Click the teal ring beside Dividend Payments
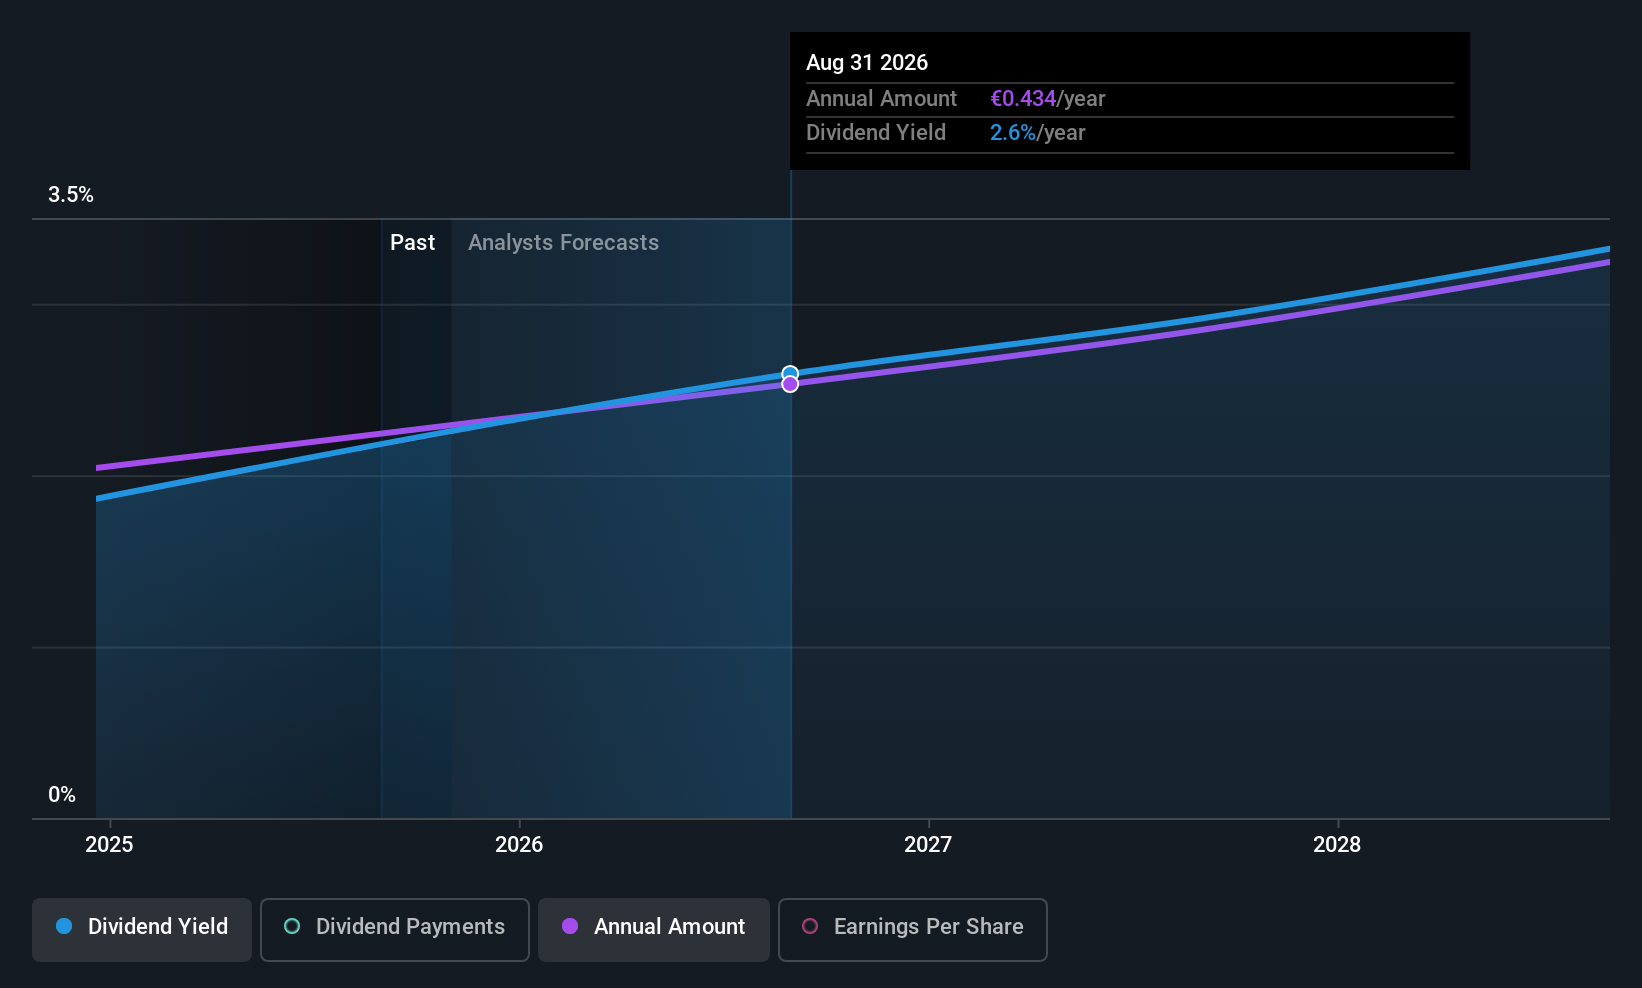The image size is (1642, 988). coord(292,927)
